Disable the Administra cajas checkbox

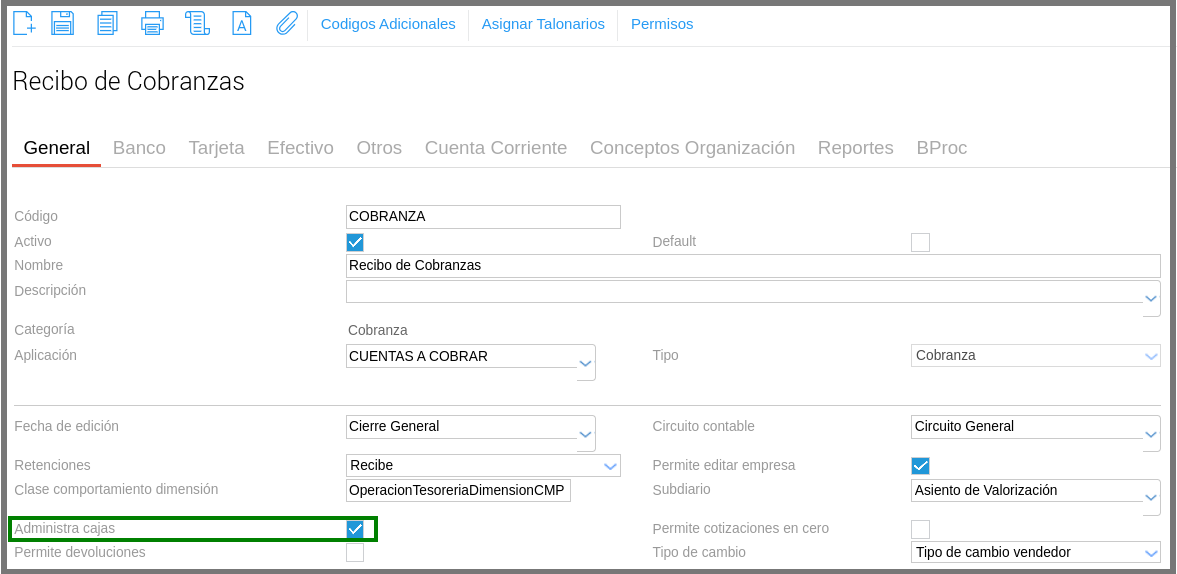point(355,529)
